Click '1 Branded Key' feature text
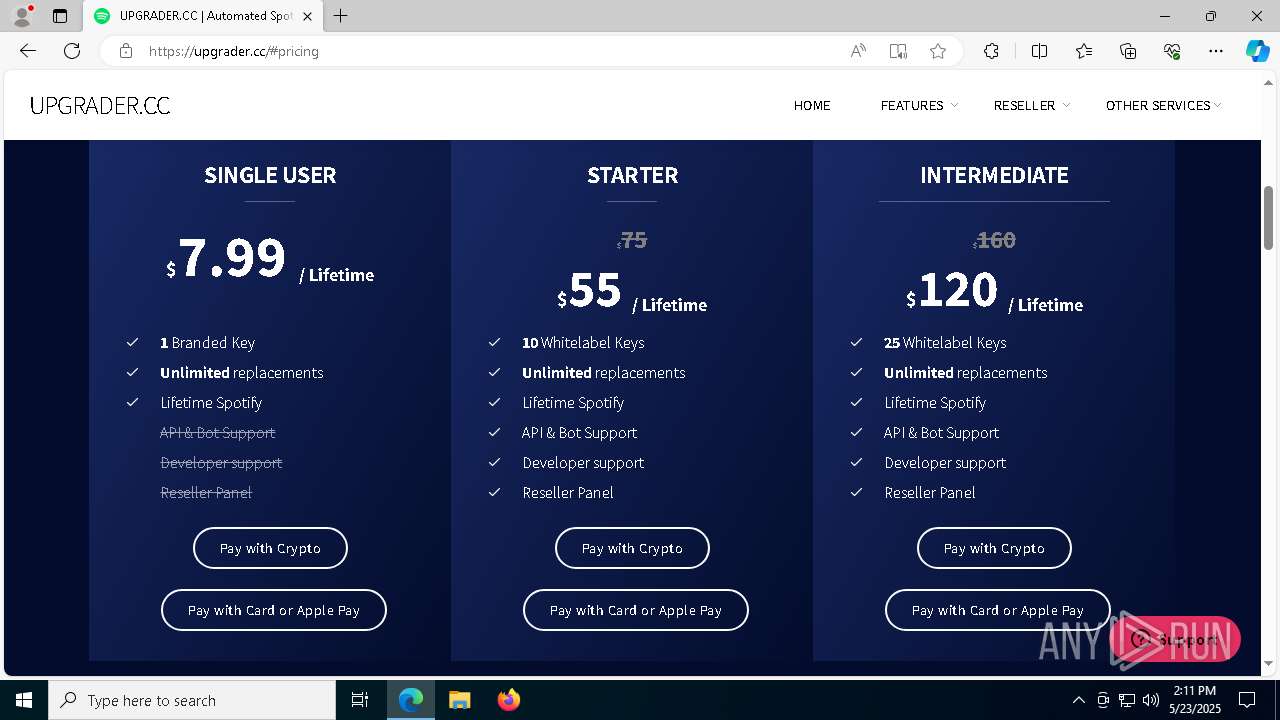 pyautogui.click(x=207, y=342)
